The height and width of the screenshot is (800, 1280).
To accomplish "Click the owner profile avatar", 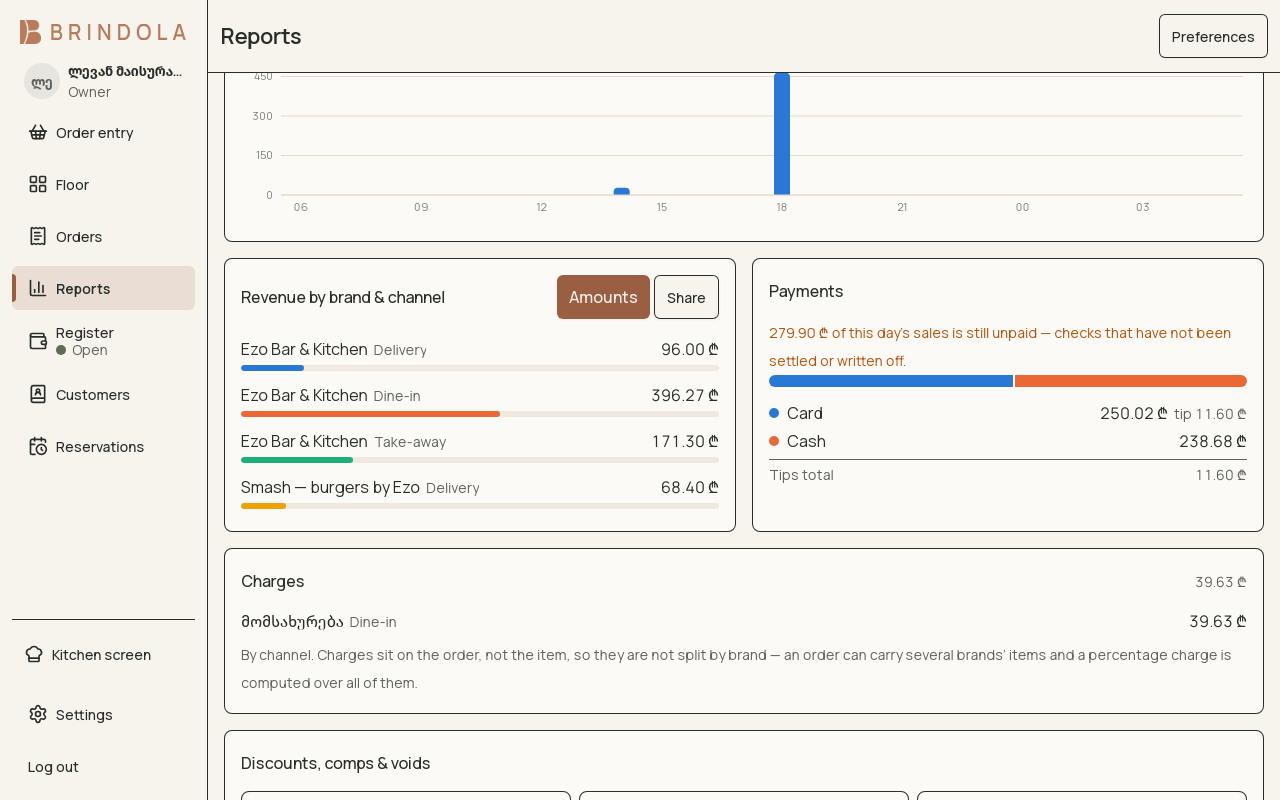I will (x=42, y=81).
